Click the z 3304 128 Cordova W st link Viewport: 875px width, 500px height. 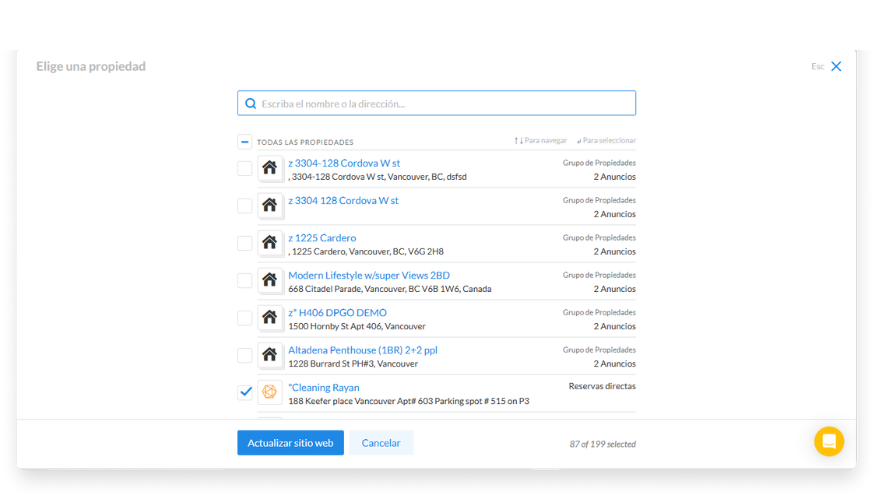click(343, 201)
